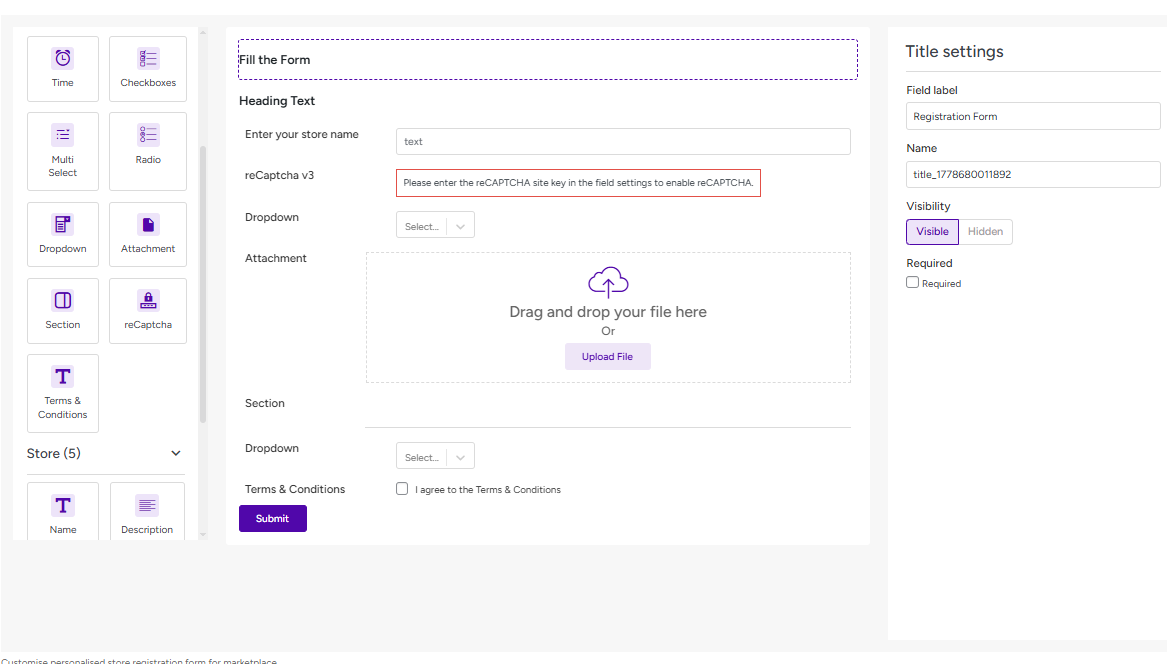Select the store Name field icon
This screenshot has width=1167, height=664.
[63, 505]
